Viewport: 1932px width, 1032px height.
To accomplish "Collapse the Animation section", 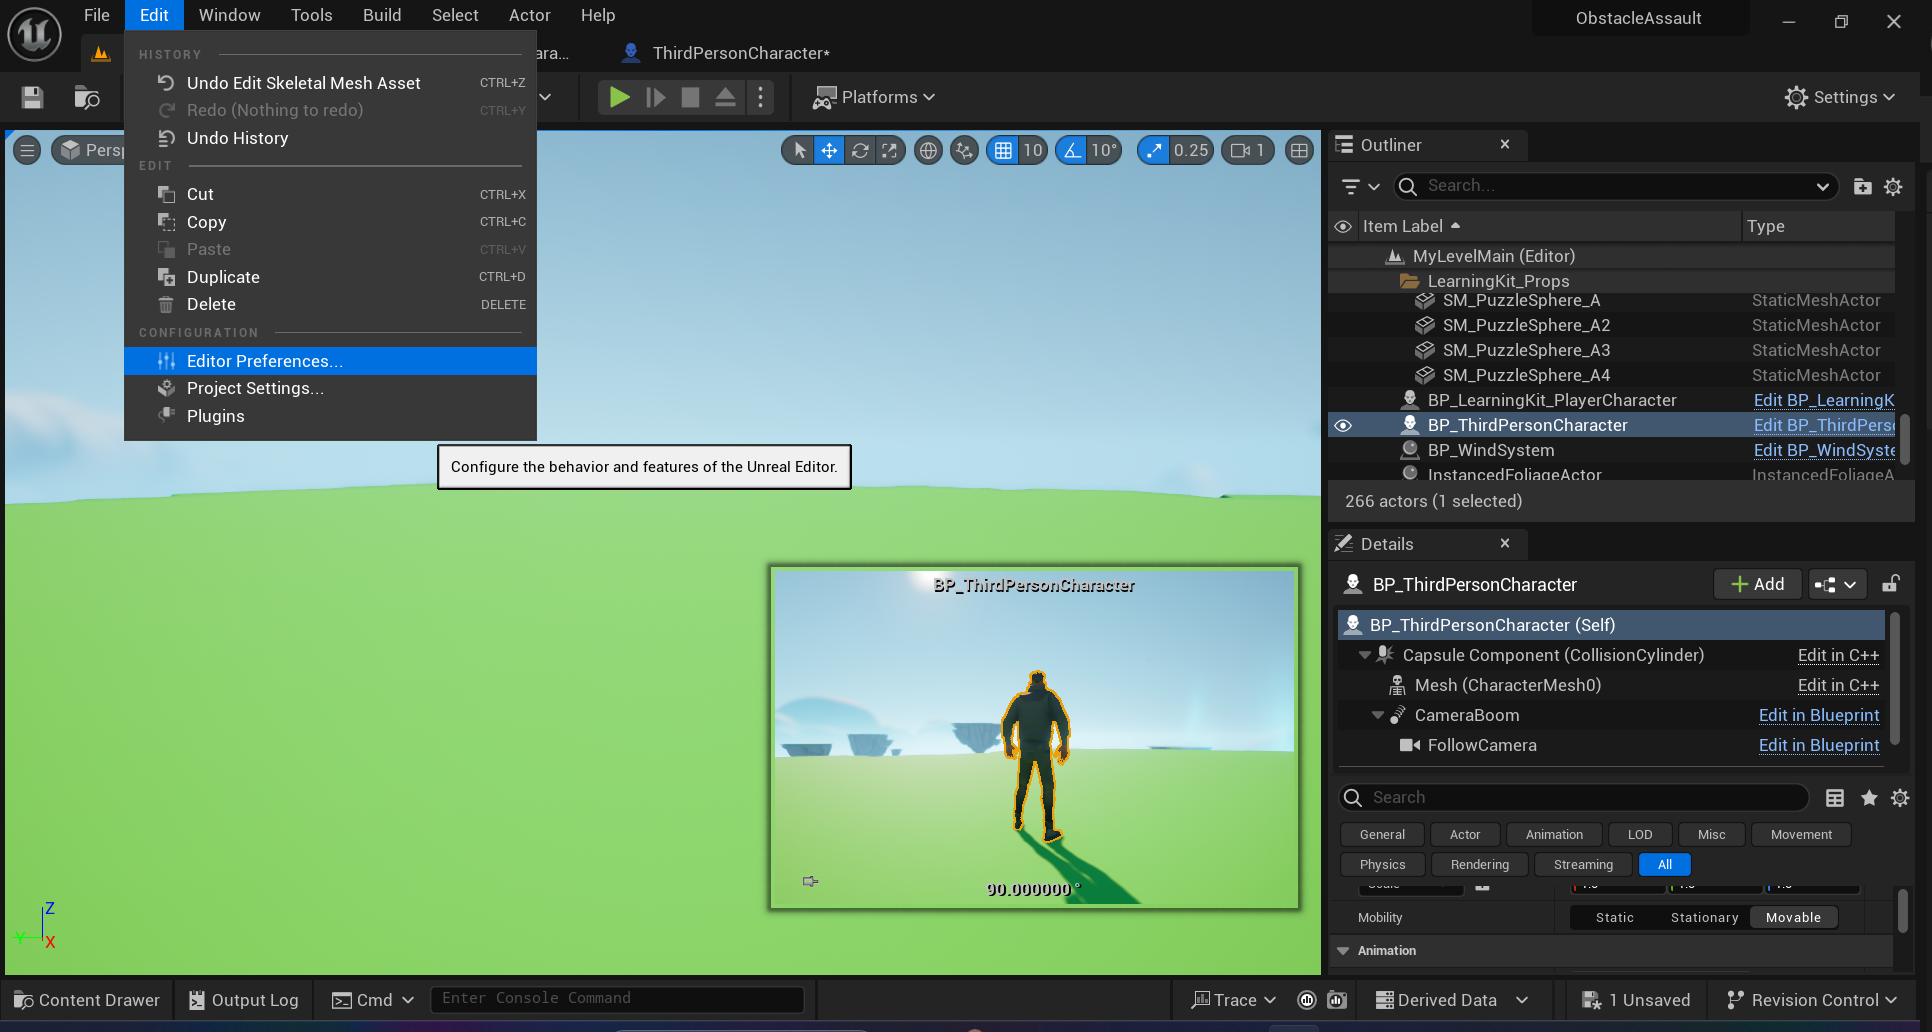I will coord(1343,951).
